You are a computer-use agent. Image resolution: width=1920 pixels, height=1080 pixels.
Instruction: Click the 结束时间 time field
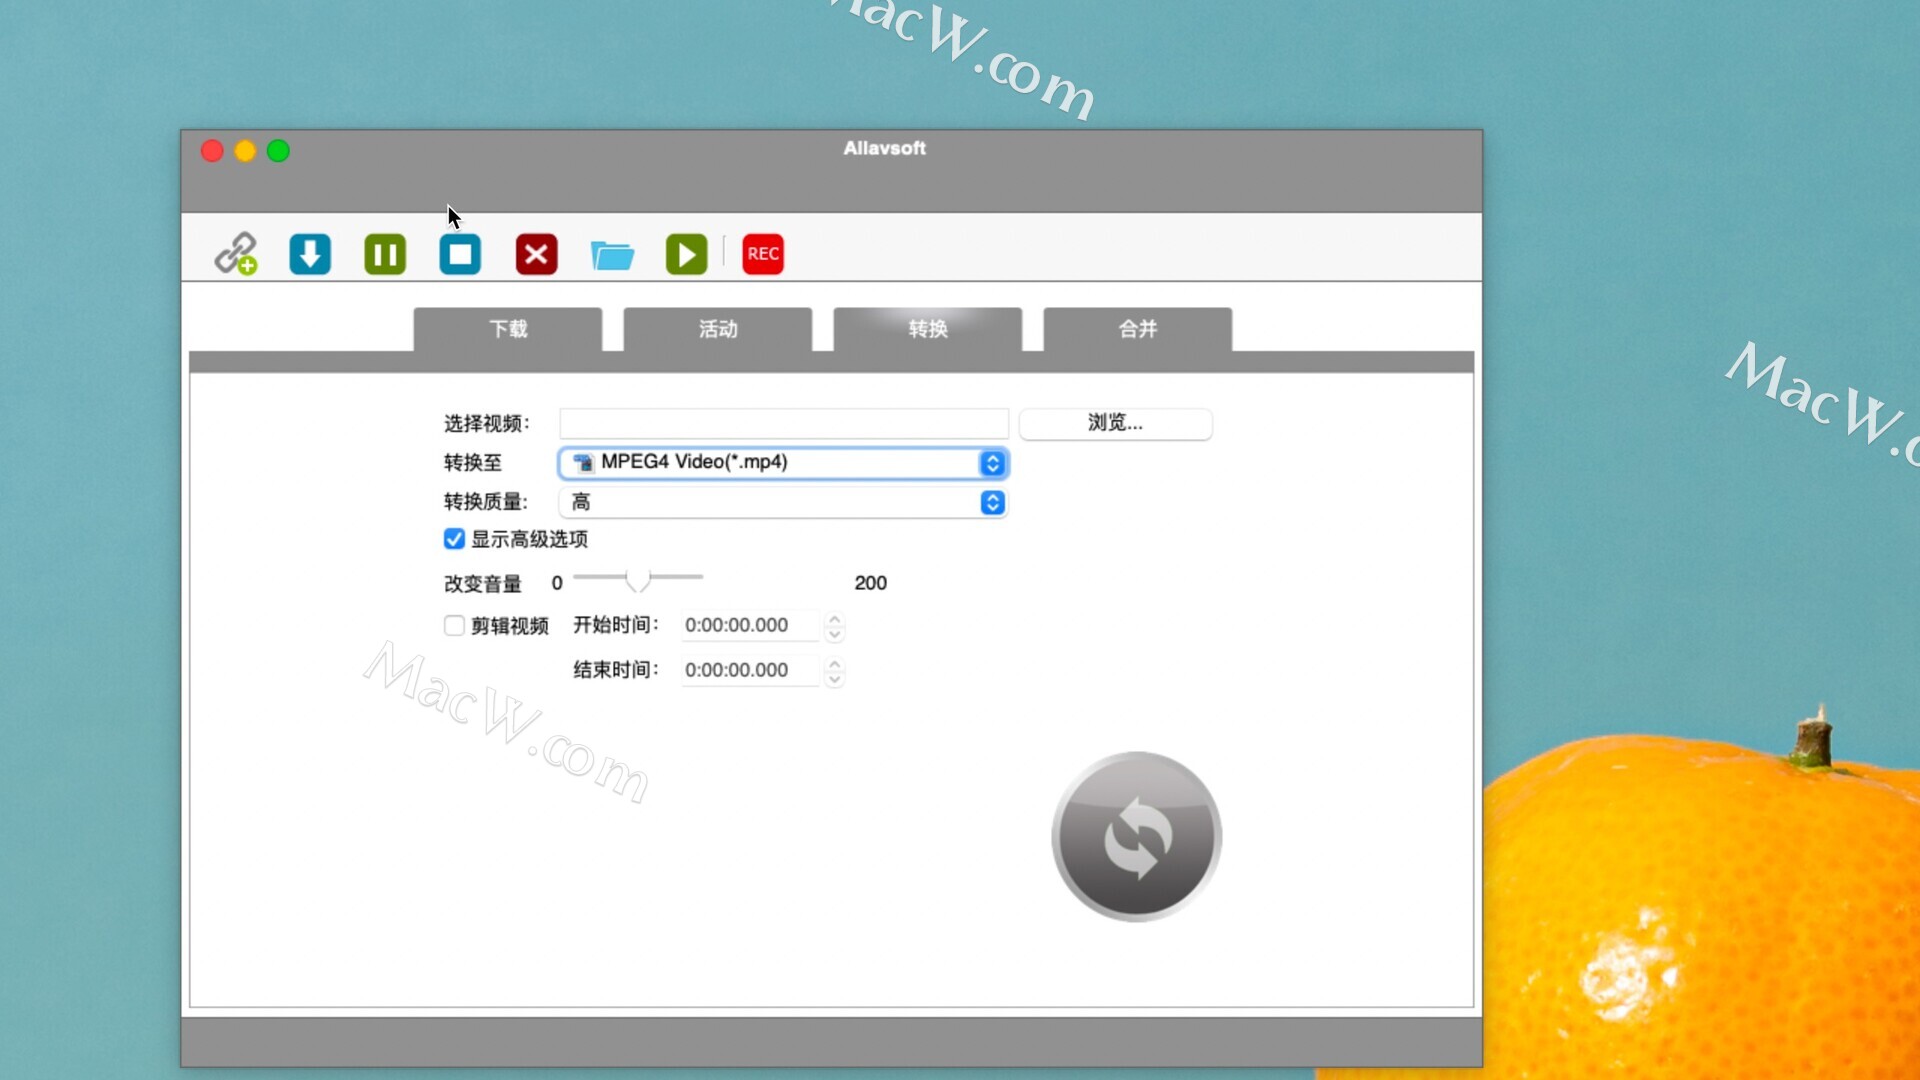point(750,670)
